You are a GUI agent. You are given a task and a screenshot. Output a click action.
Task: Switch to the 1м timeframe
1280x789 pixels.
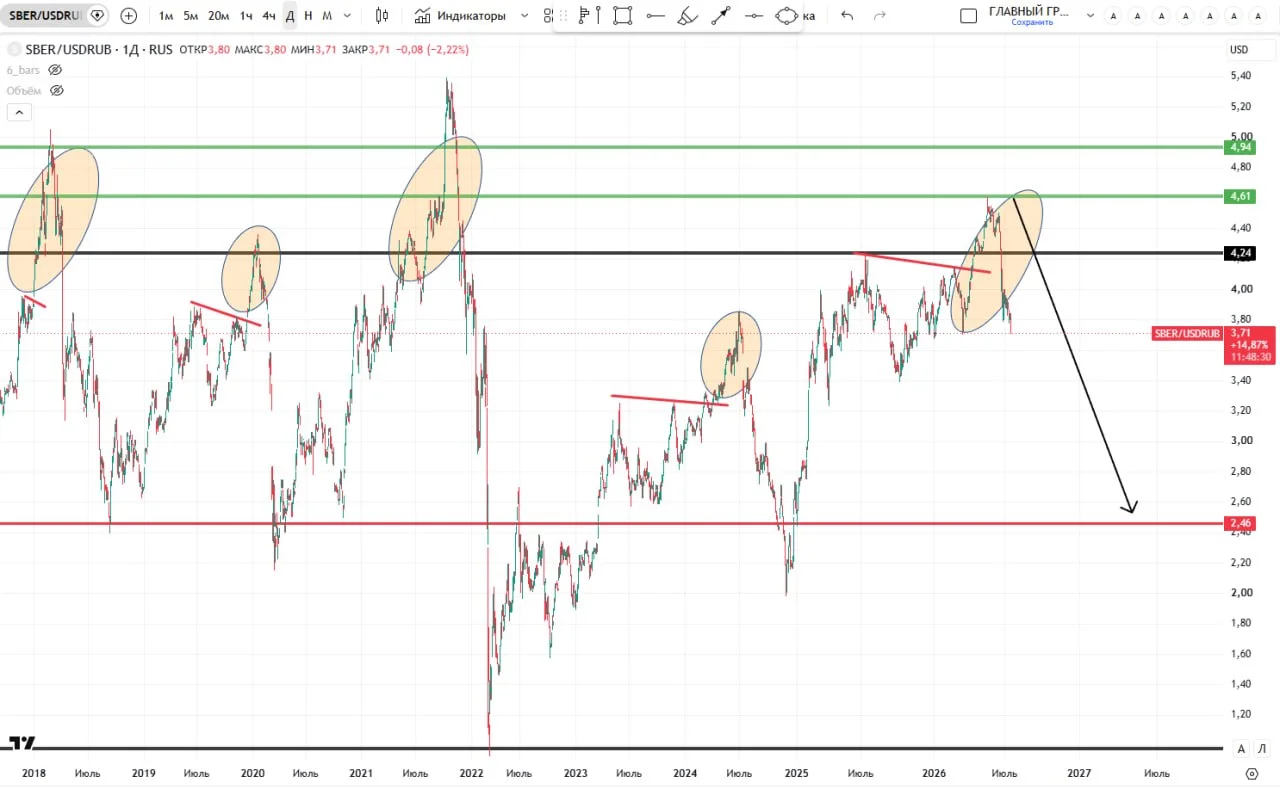click(x=166, y=16)
